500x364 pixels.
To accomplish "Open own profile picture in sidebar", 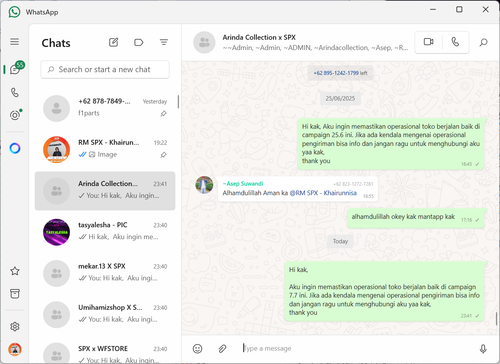I will (15, 349).
